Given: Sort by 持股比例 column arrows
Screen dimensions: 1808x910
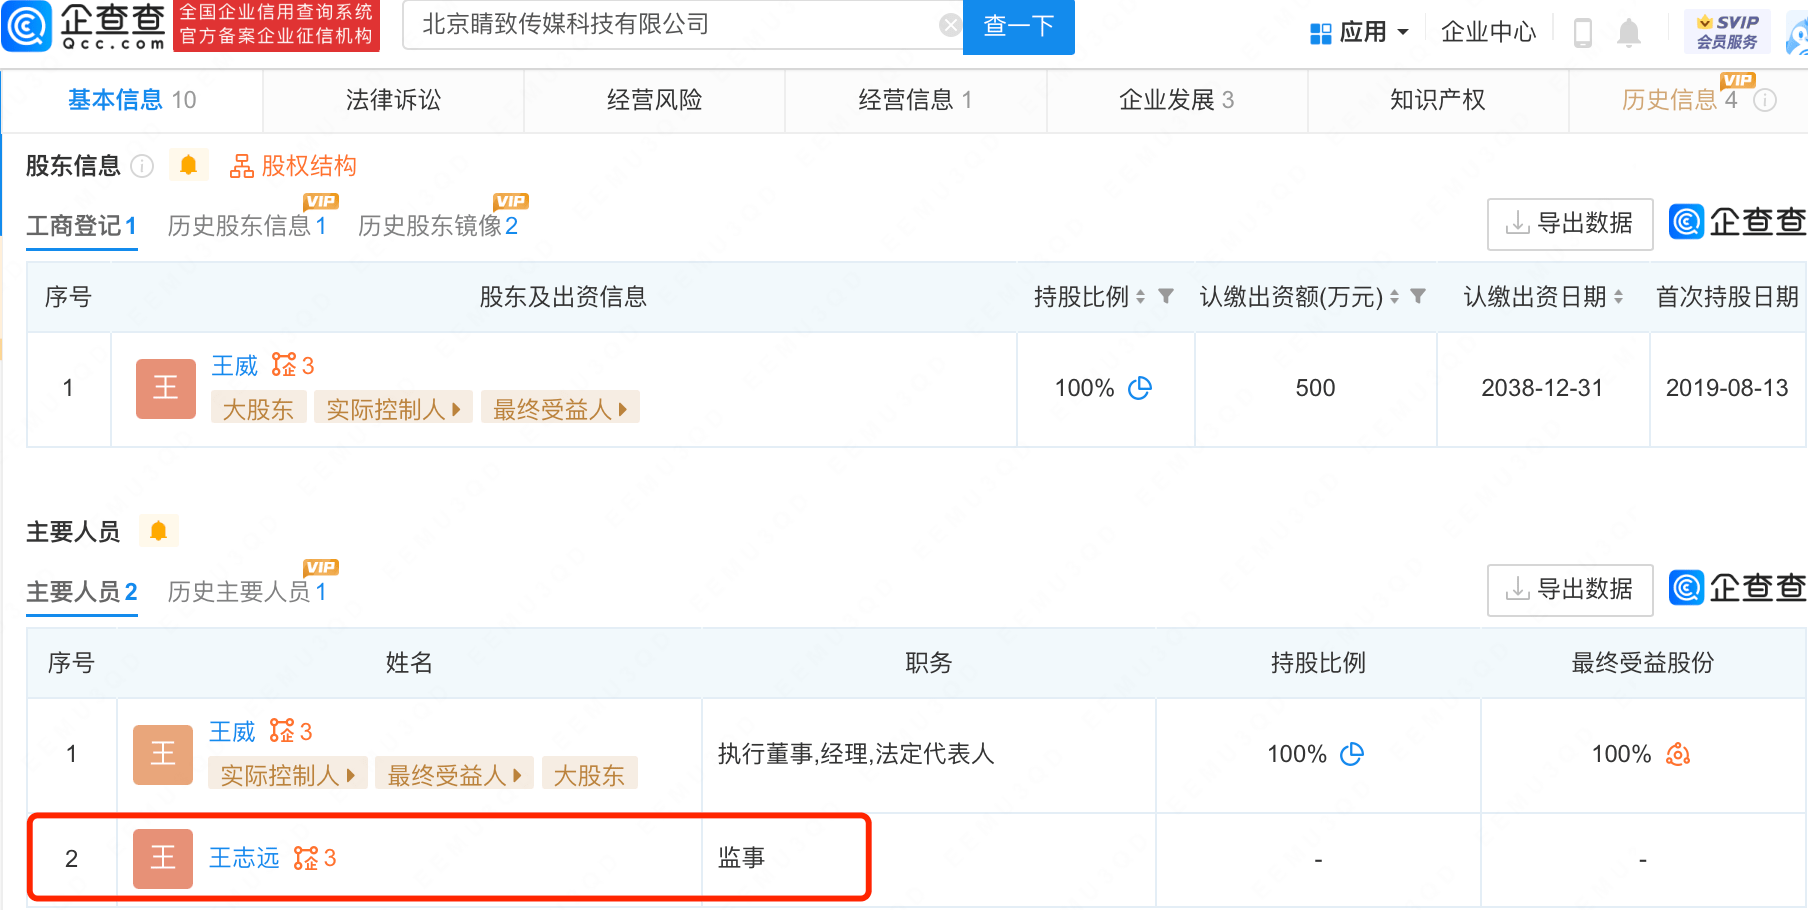Looking at the screenshot, I should coord(1140,297).
